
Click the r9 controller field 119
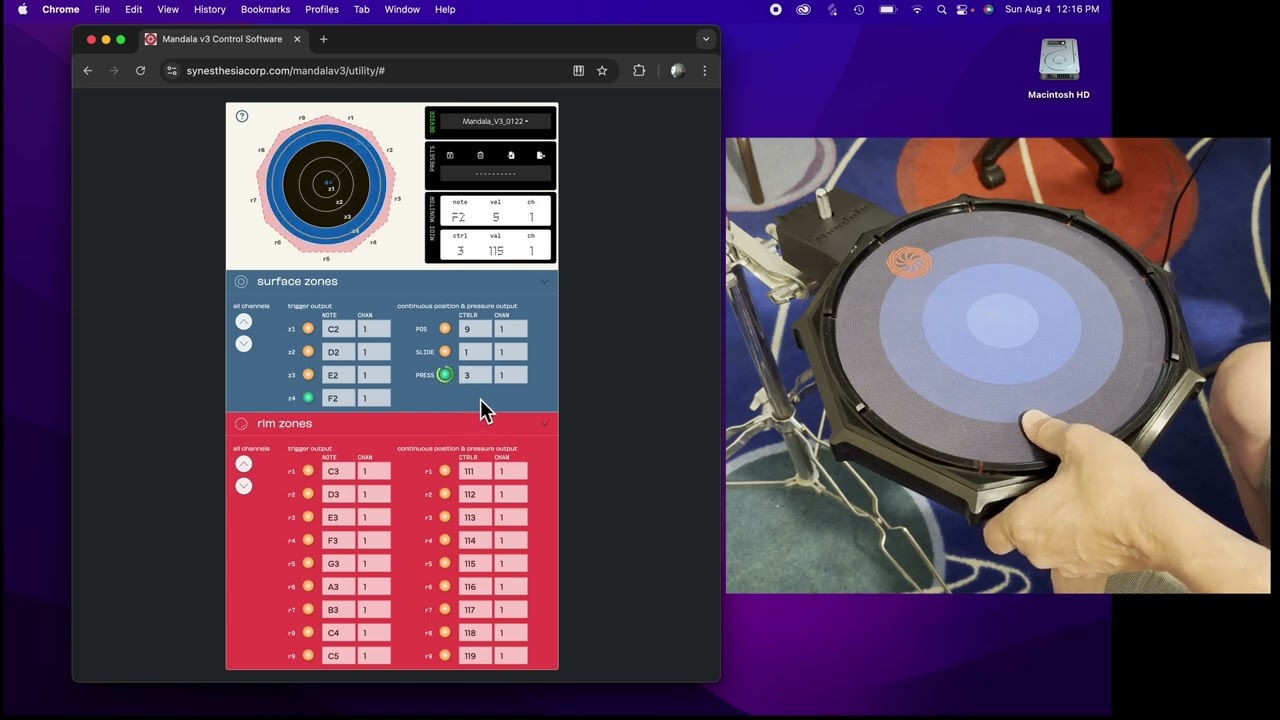click(x=475, y=656)
